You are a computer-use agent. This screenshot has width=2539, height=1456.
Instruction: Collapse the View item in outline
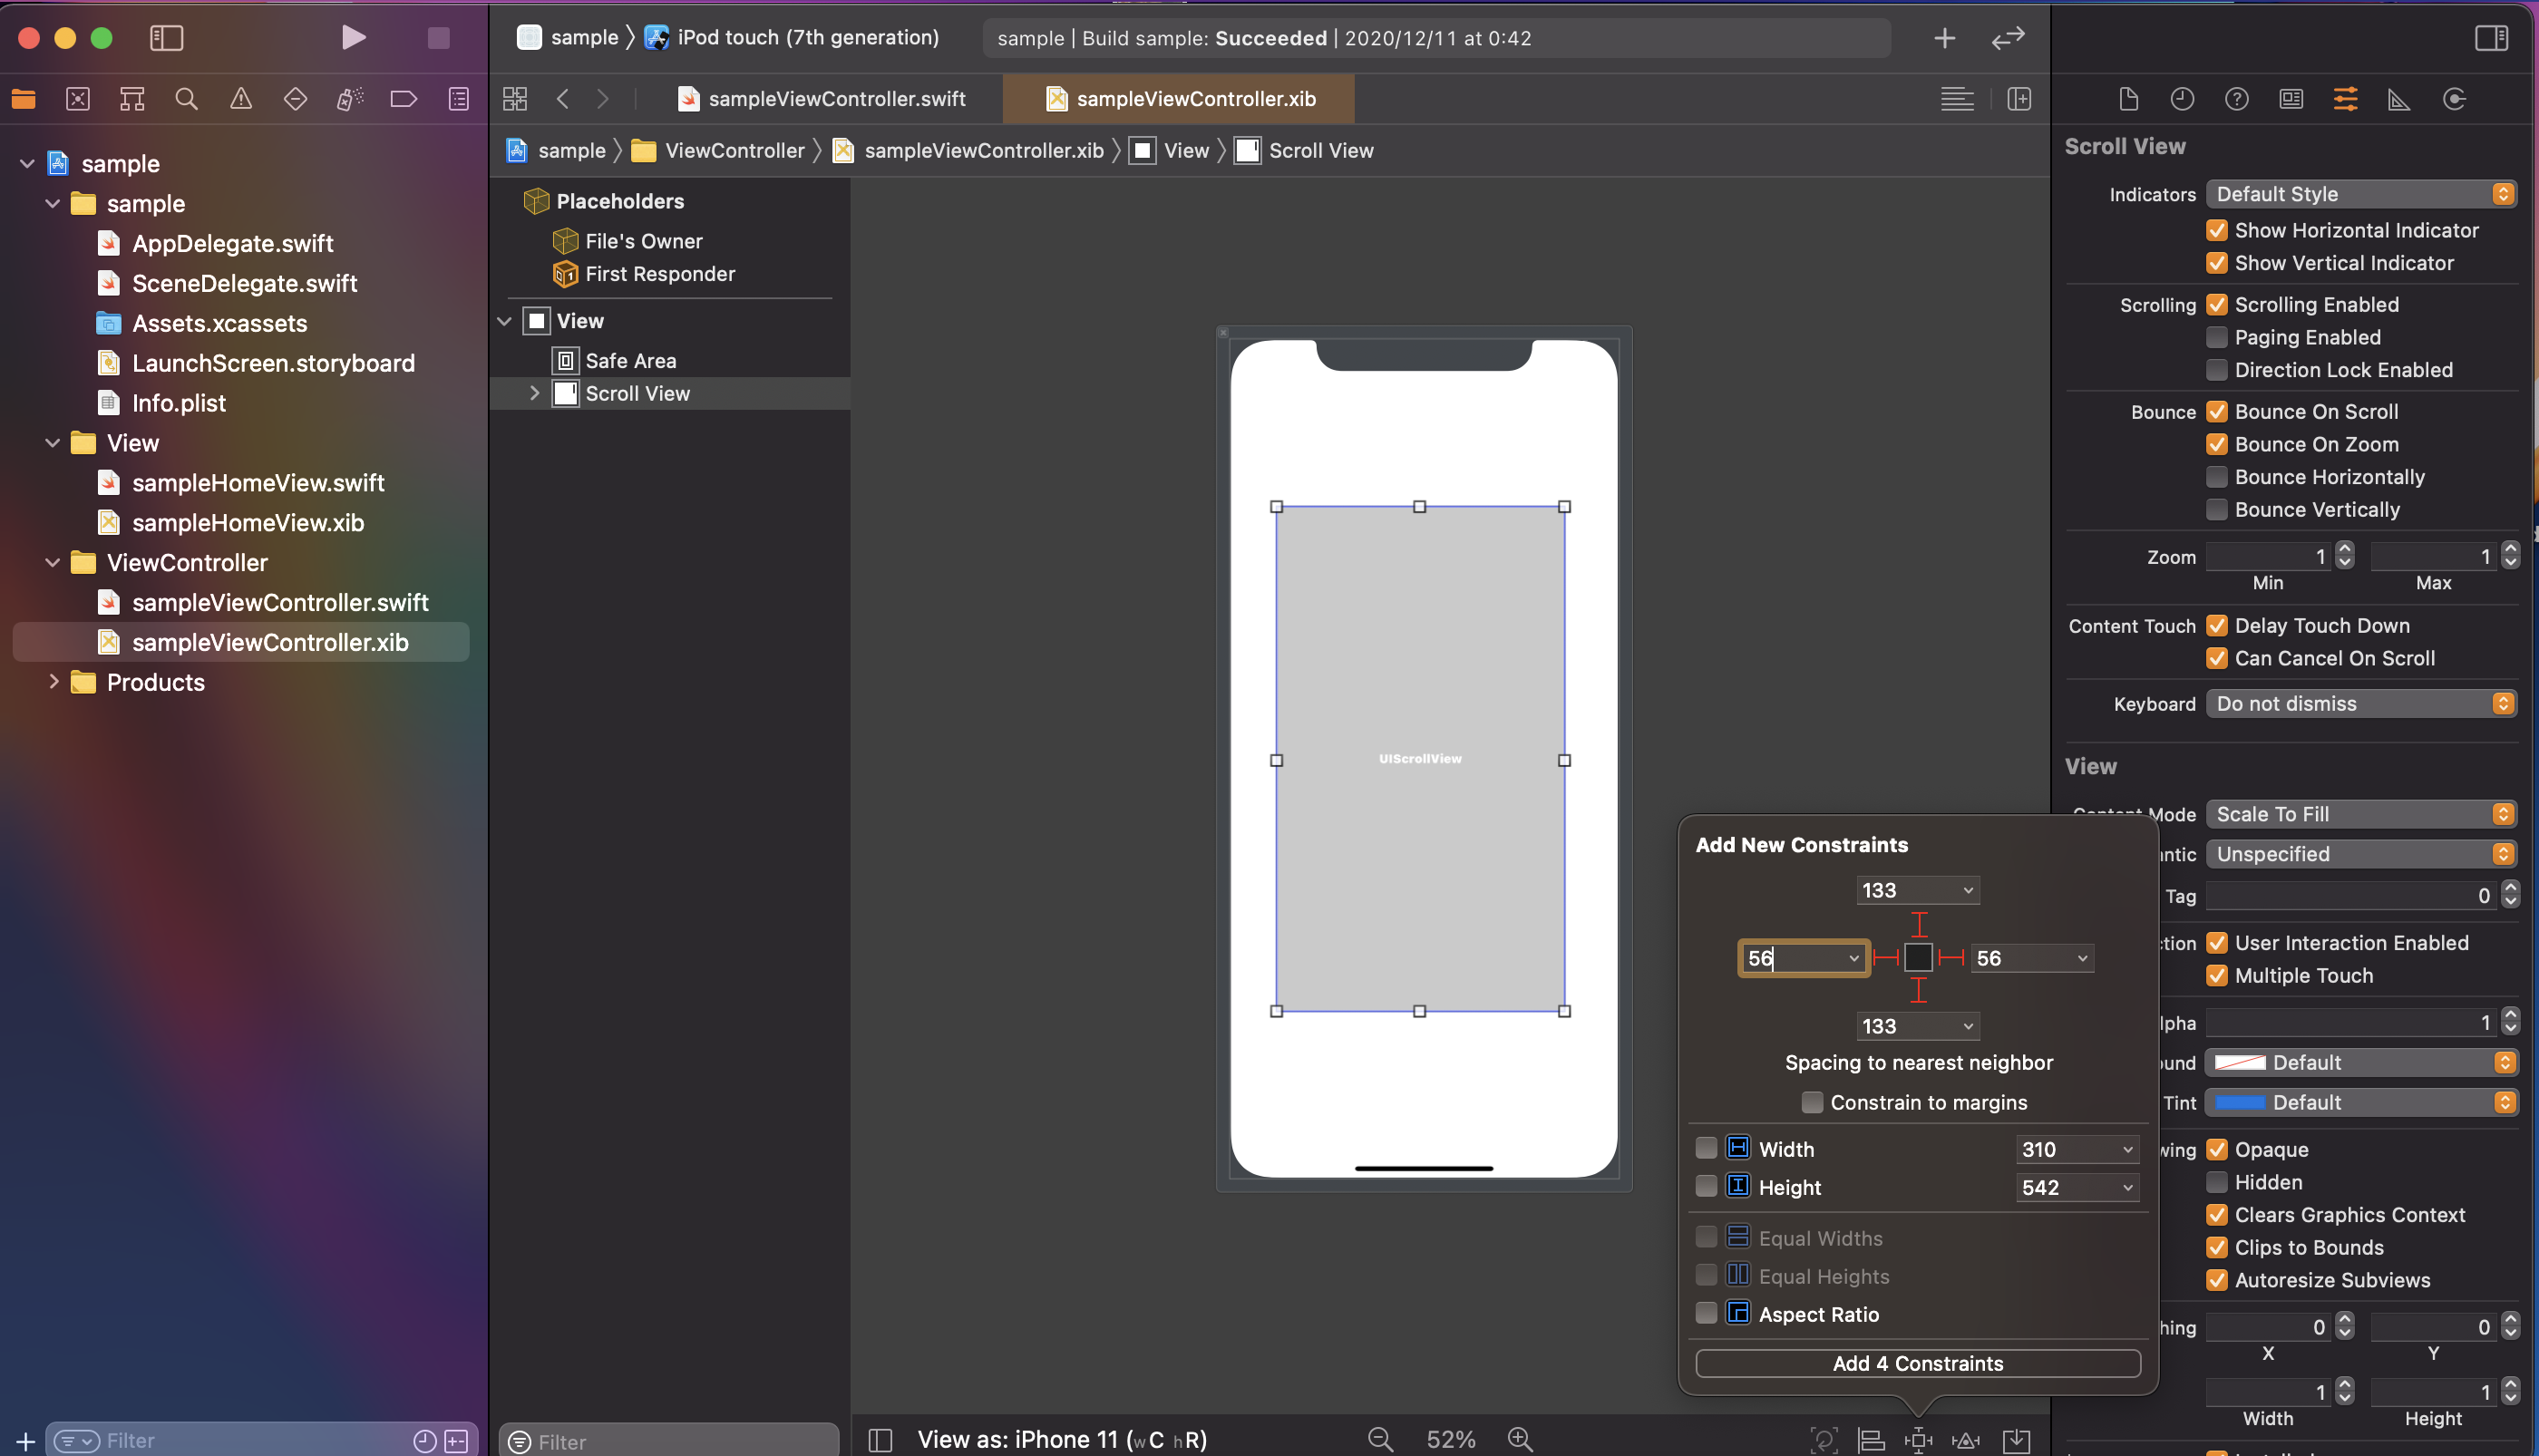point(505,321)
